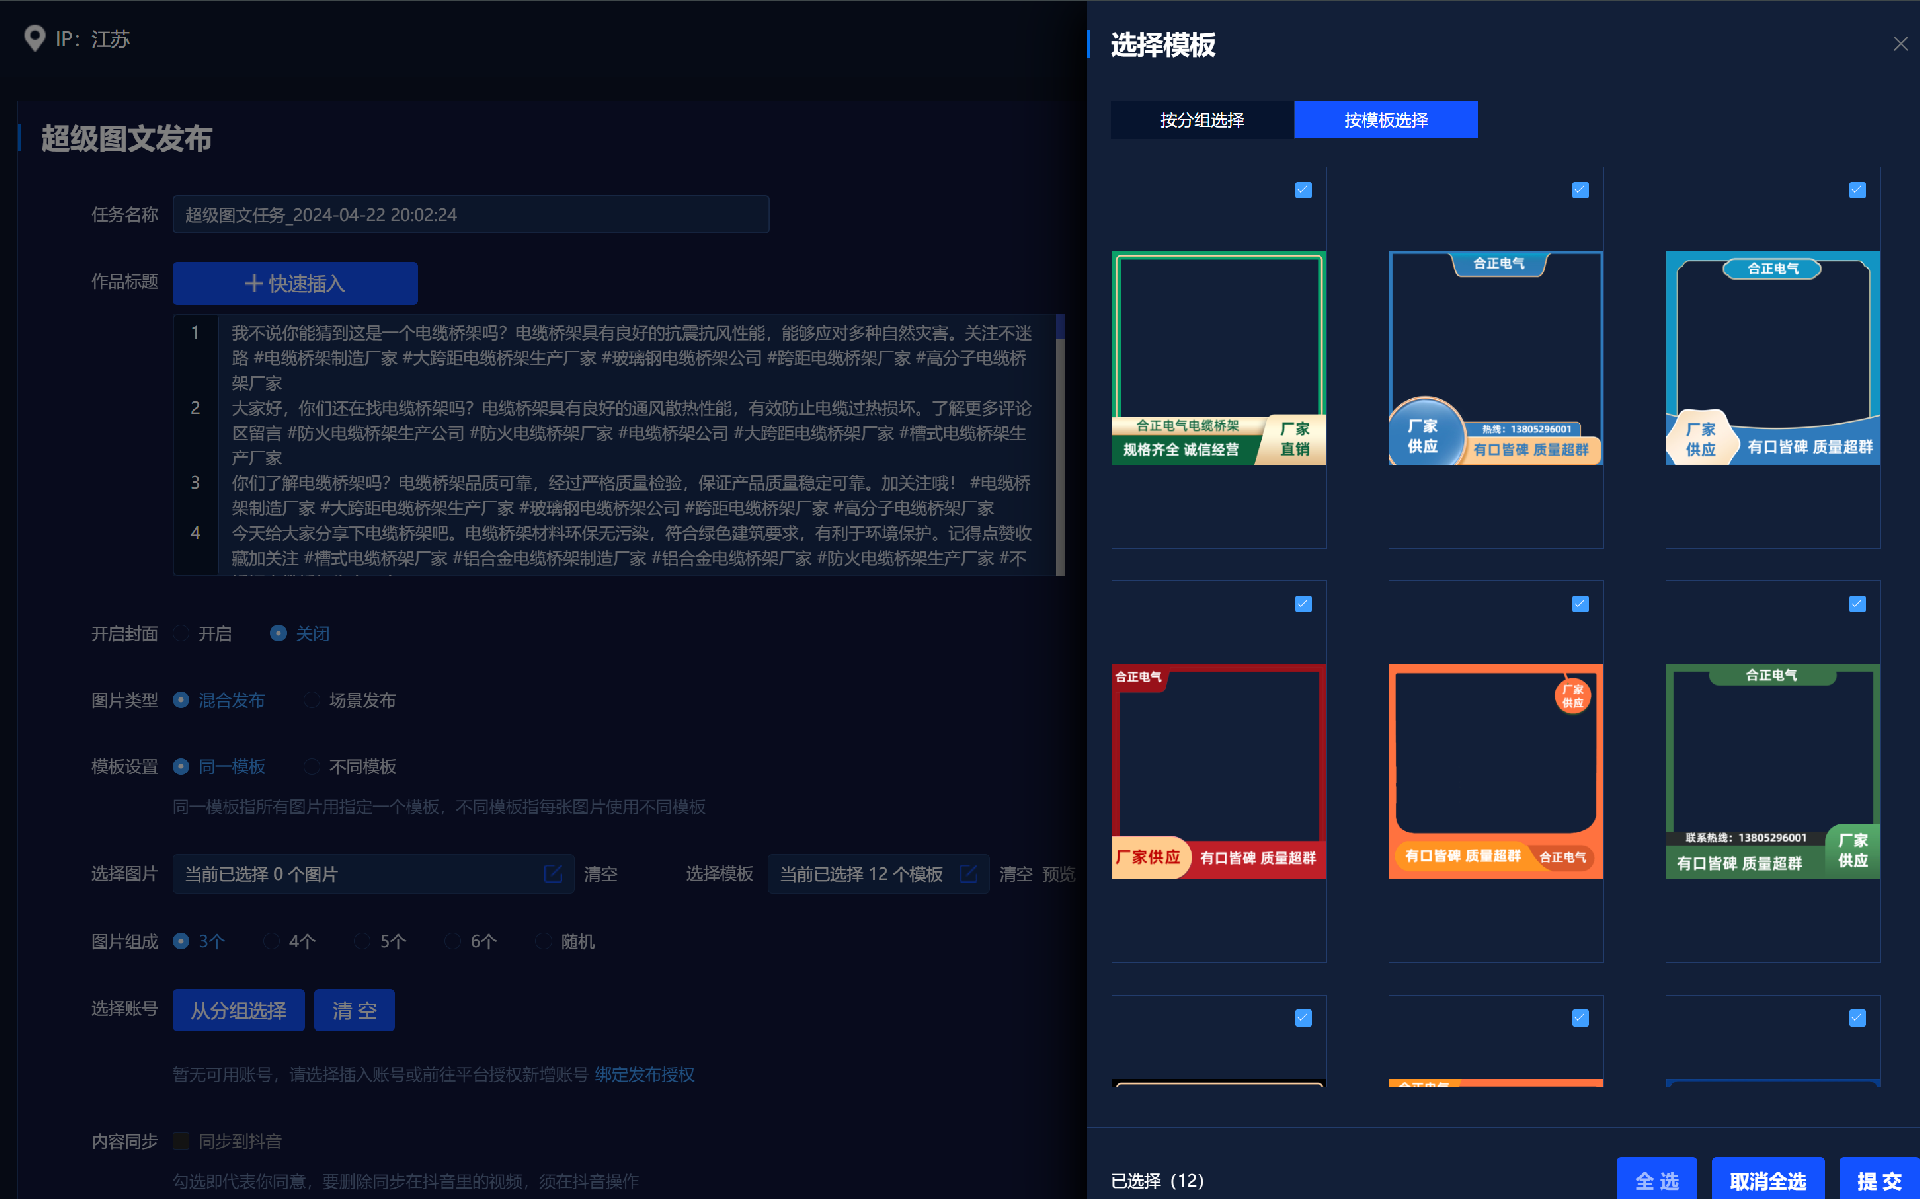
Task: Click the title editor vertical scrollbar
Action: coord(1060,445)
